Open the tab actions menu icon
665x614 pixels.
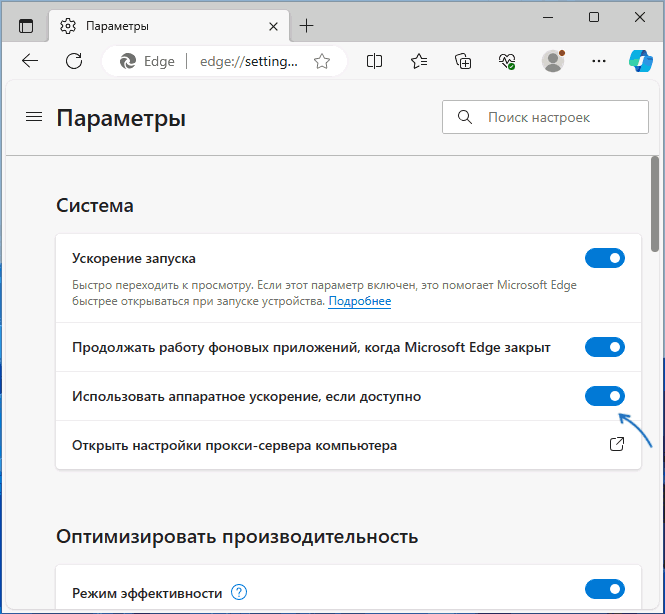click(x=26, y=26)
